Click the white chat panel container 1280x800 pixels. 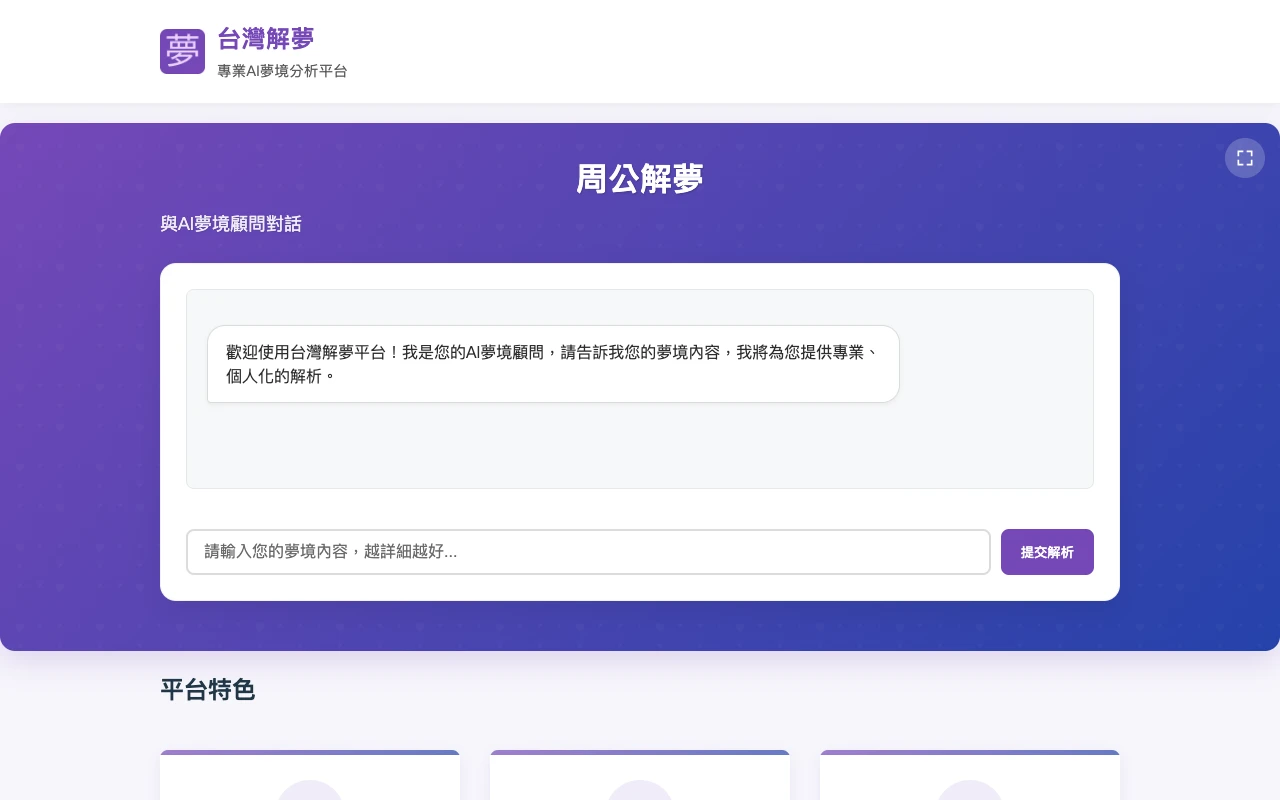pos(640,510)
